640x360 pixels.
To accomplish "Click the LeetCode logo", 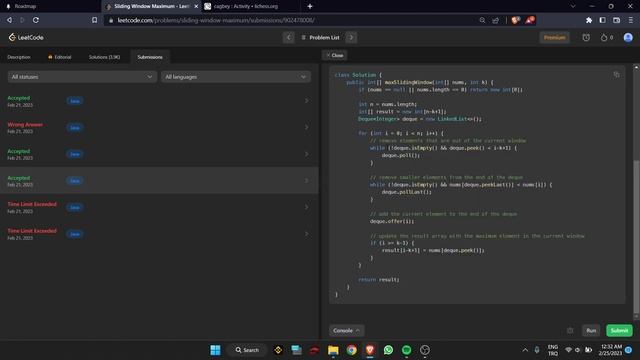I will pyautogui.click(x=26, y=38).
